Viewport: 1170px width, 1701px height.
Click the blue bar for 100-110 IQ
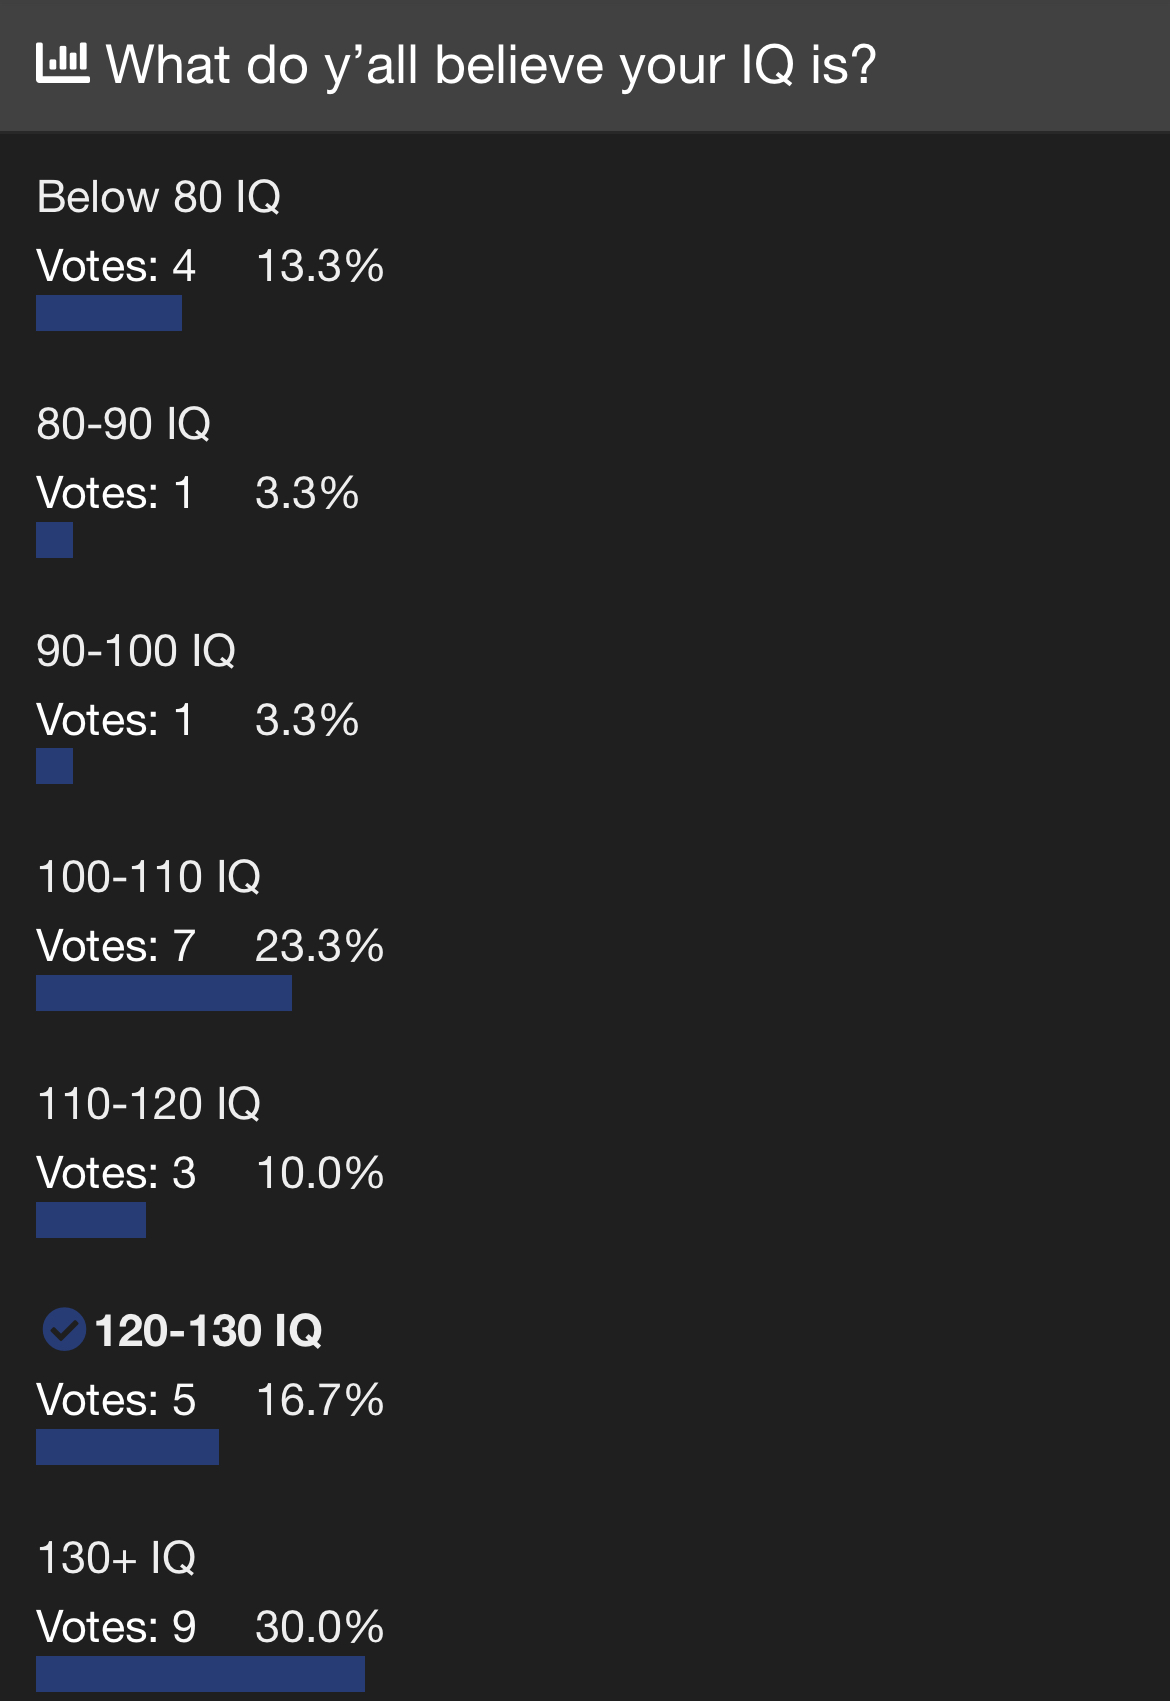[164, 993]
